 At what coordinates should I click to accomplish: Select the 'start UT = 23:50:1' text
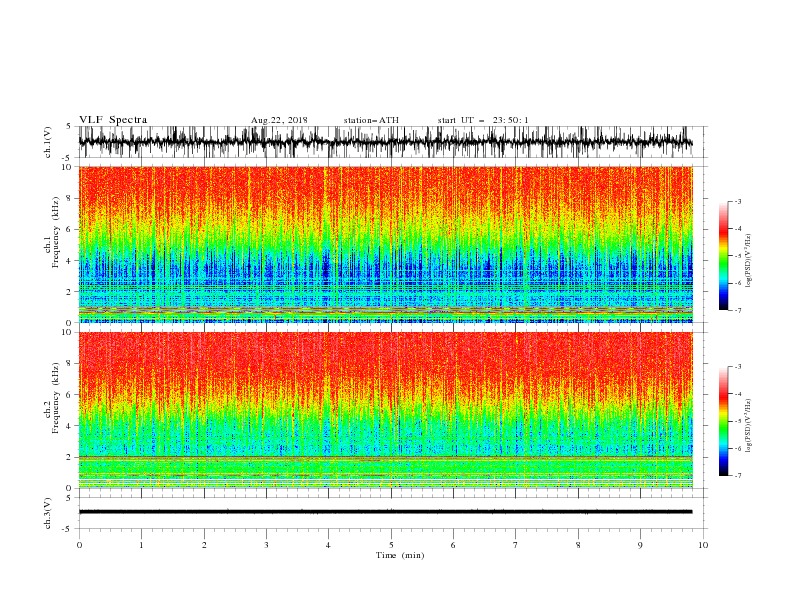[x=483, y=120]
